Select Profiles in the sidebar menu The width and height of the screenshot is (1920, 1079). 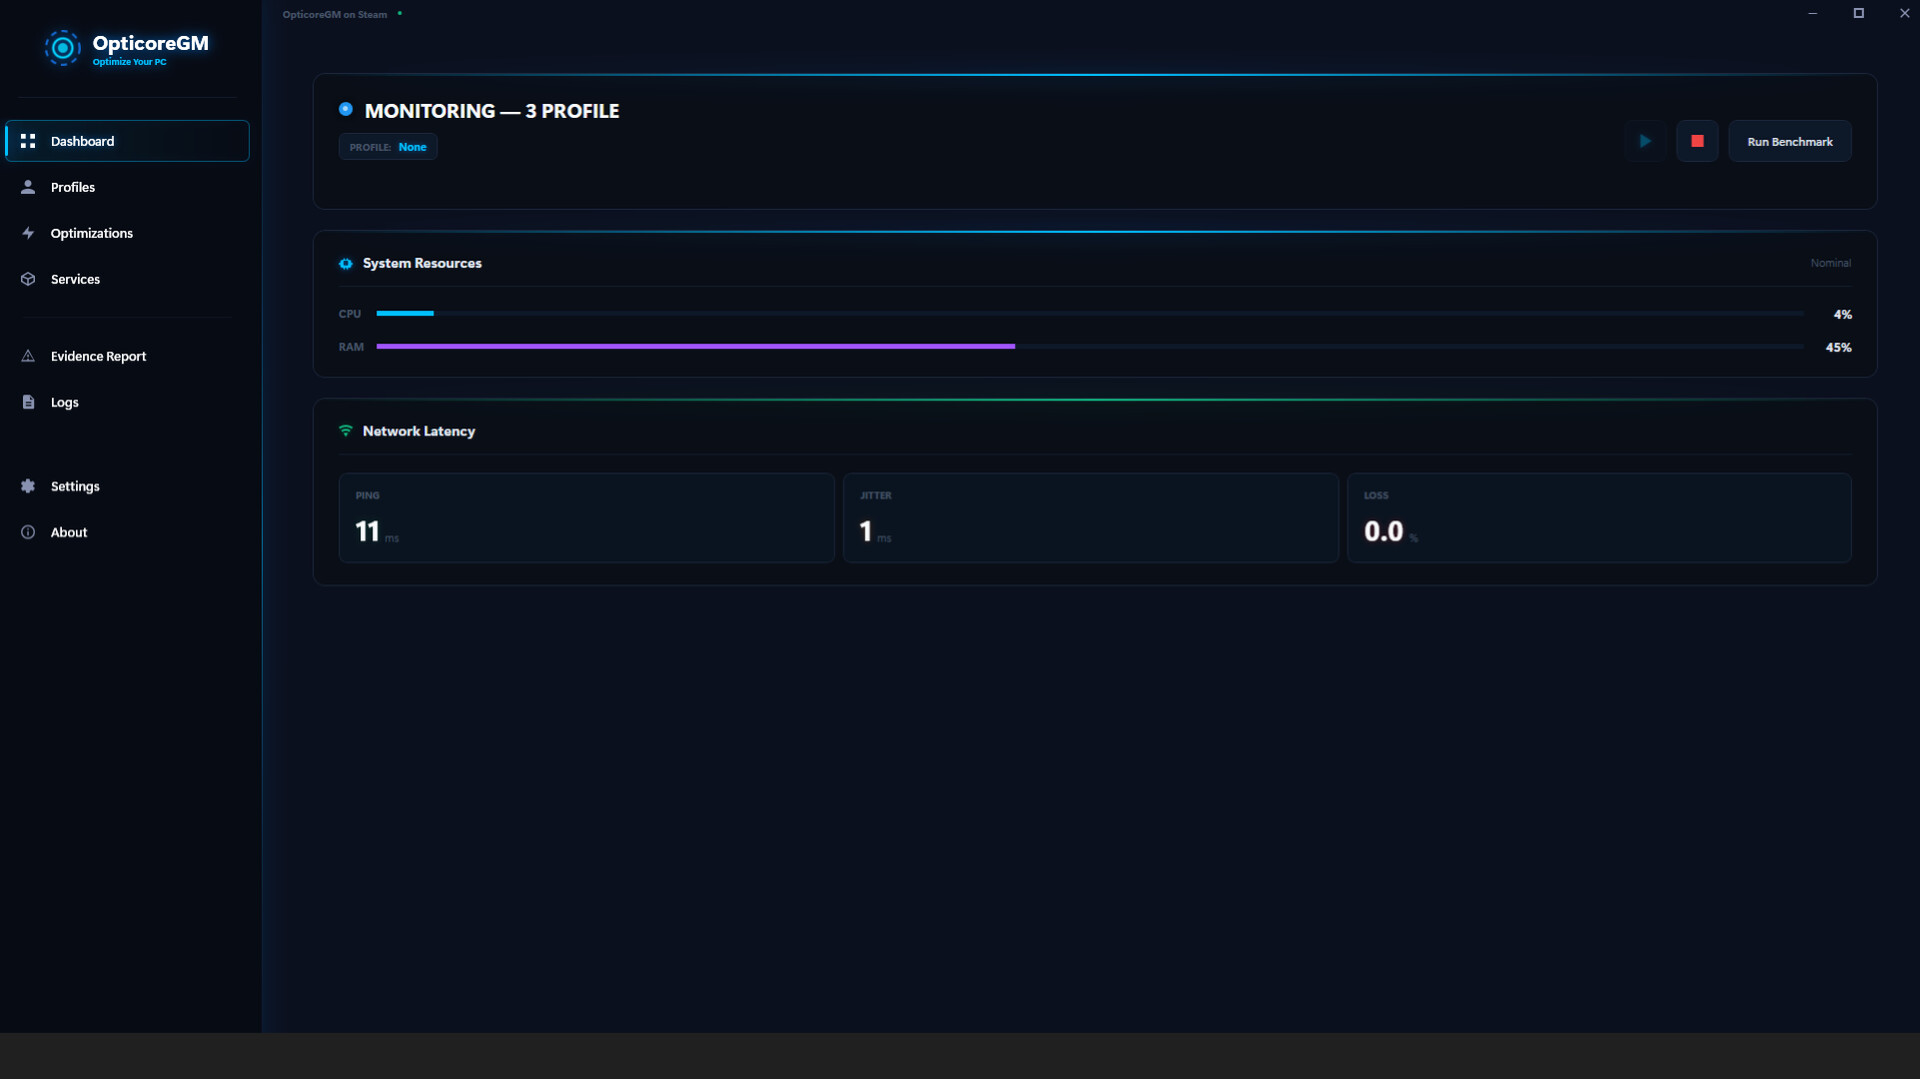[x=73, y=186]
